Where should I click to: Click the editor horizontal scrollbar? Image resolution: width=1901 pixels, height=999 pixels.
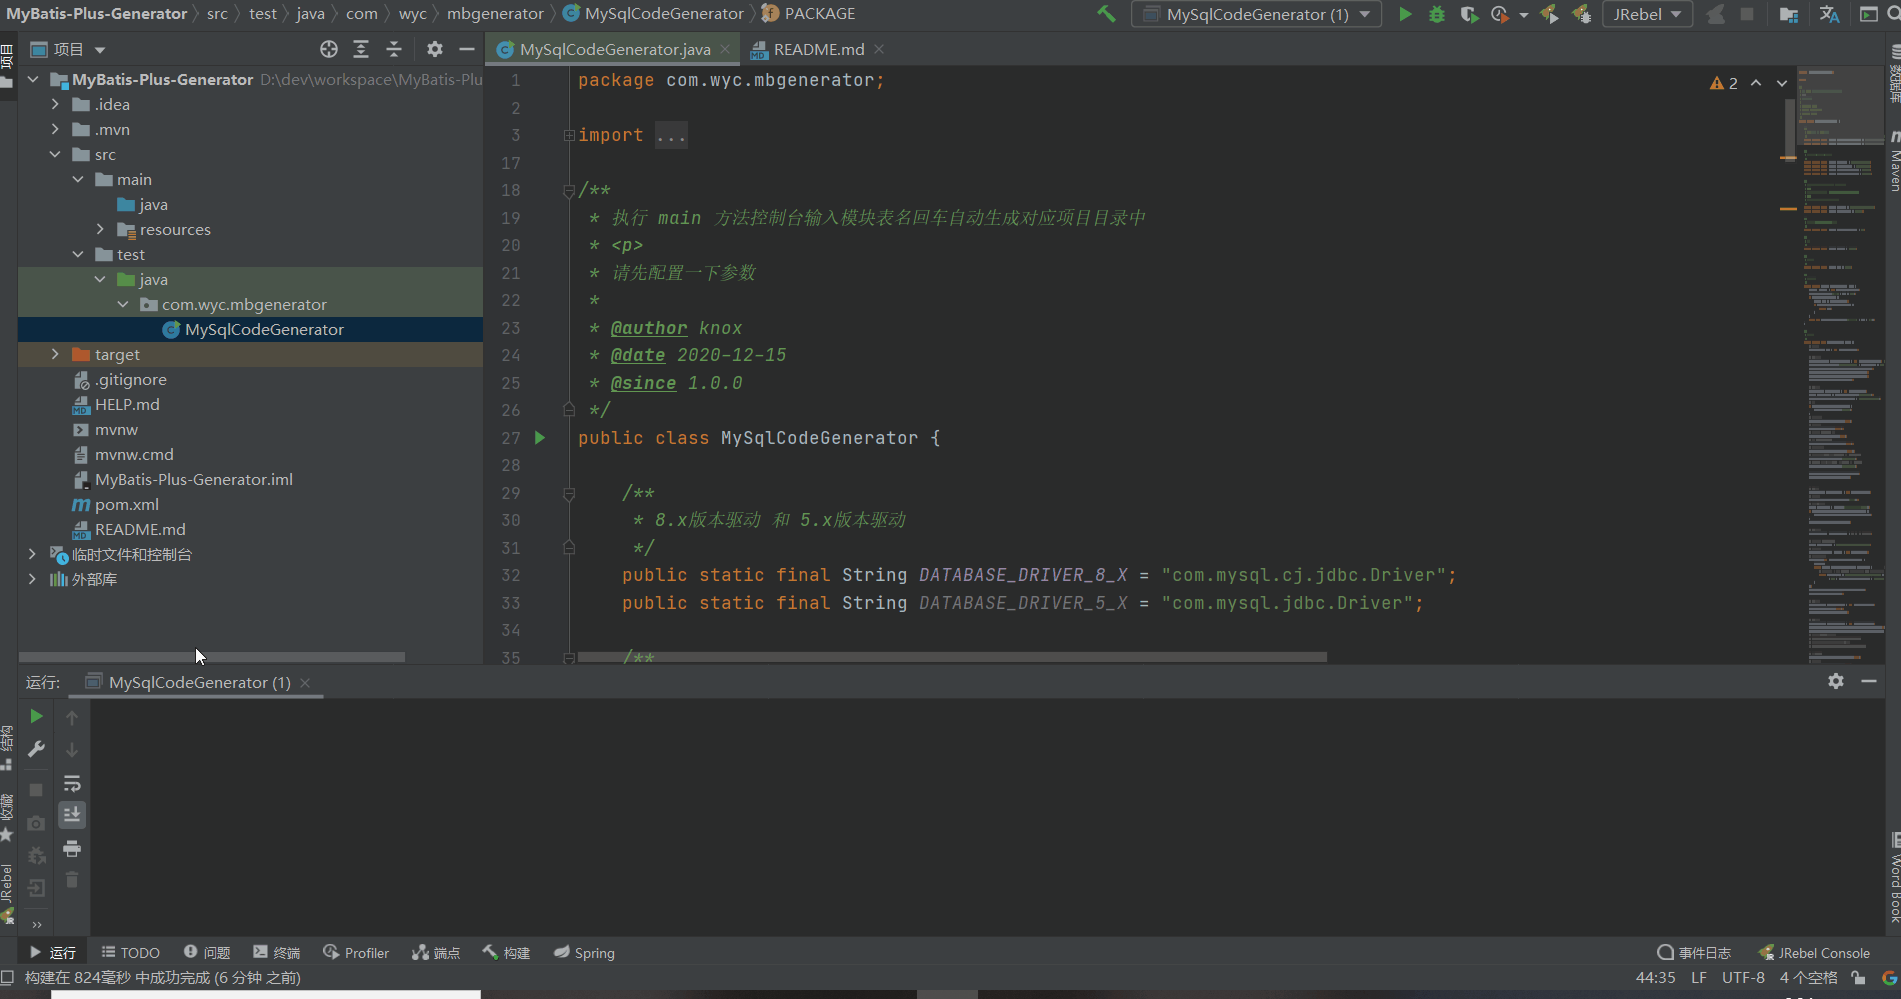point(952,657)
